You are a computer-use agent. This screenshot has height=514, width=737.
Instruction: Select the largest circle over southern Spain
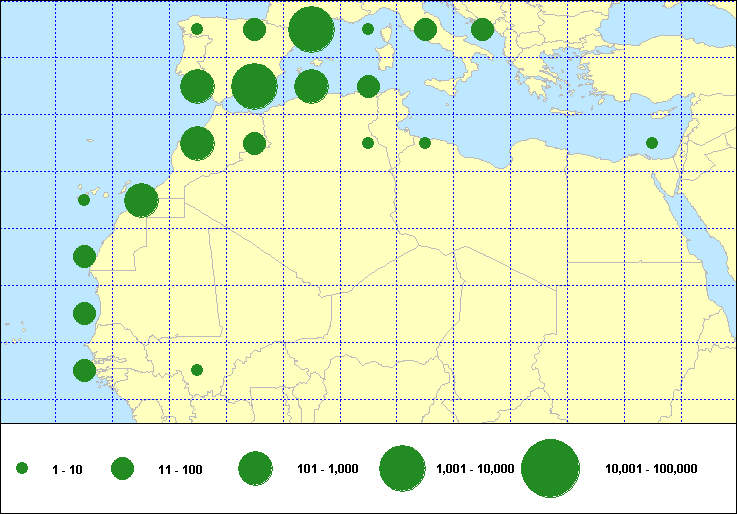tap(254, 86)
